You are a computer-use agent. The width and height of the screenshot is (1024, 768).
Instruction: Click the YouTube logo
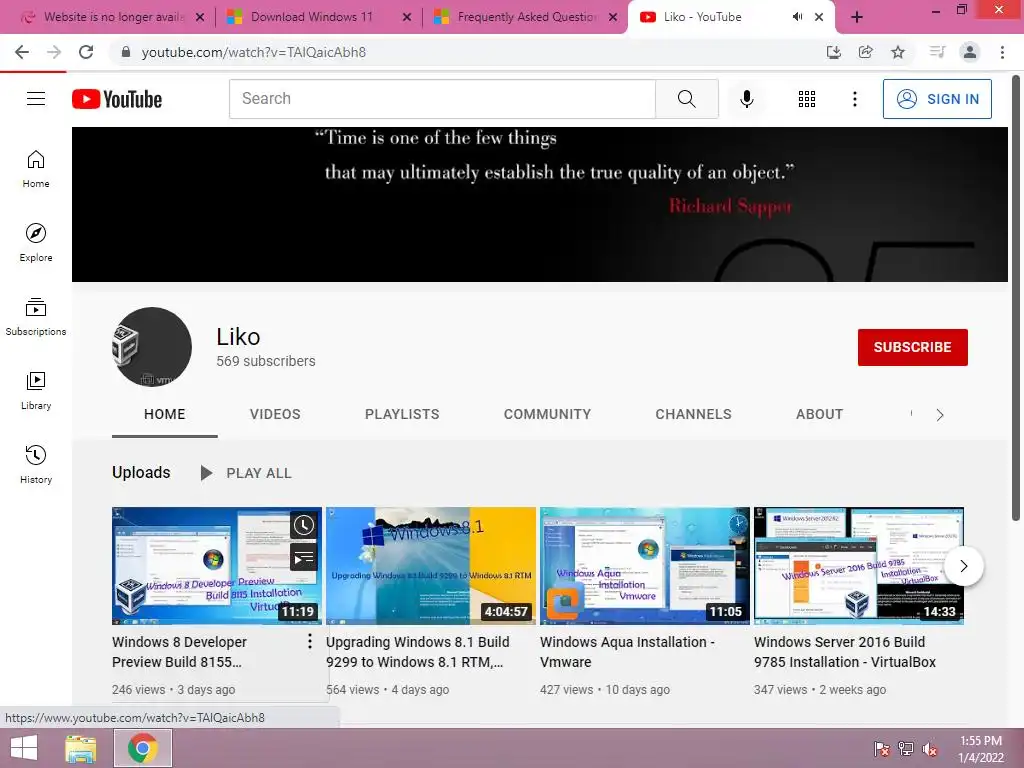click(117, 99)
